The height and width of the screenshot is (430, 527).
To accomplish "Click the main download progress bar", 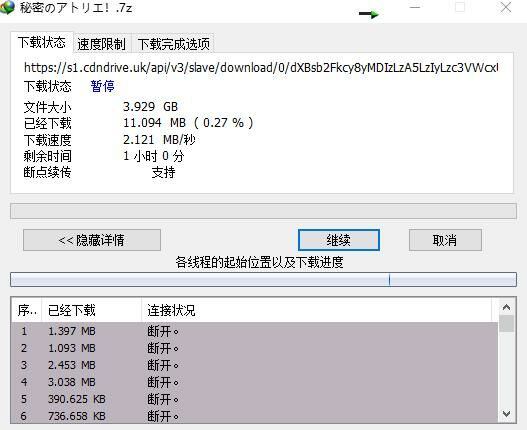I will click(x=264, y=211).
